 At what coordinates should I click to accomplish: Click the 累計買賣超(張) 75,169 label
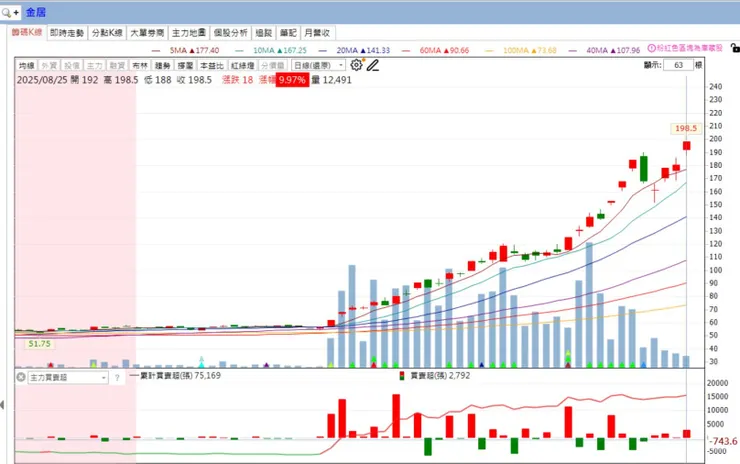181,376
